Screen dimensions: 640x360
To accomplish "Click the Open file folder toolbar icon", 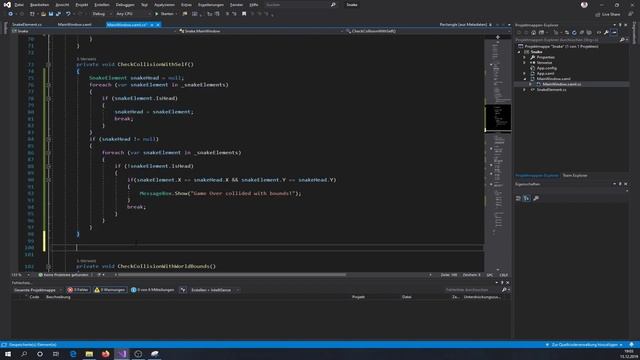I will (x=43, y=14).
